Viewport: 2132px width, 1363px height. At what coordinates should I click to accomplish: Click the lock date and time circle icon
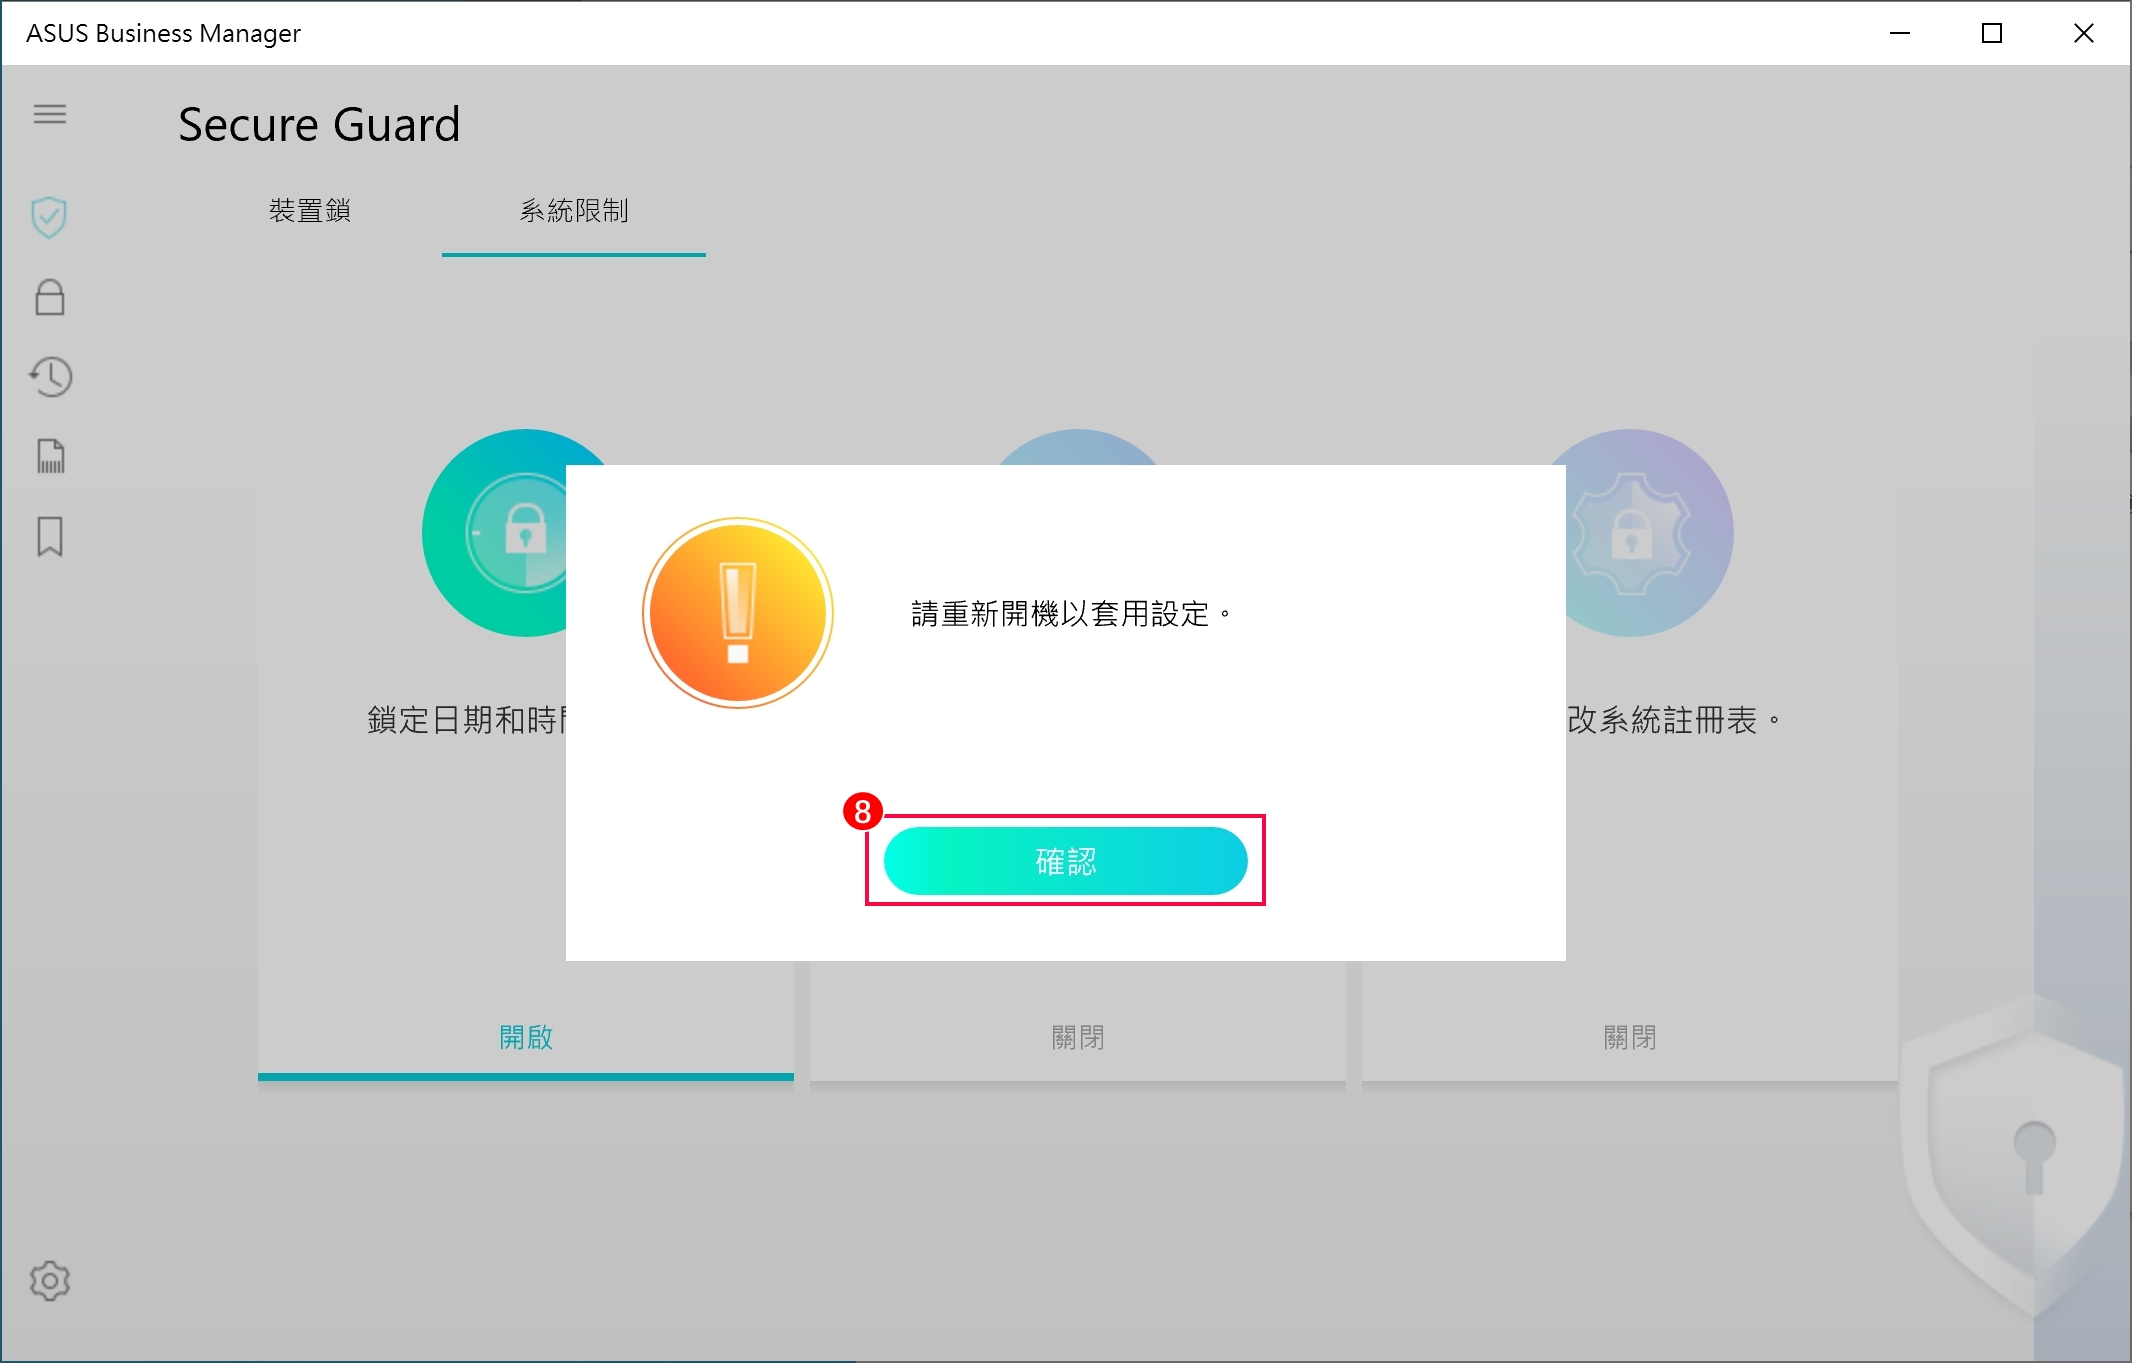click(495, 533)
